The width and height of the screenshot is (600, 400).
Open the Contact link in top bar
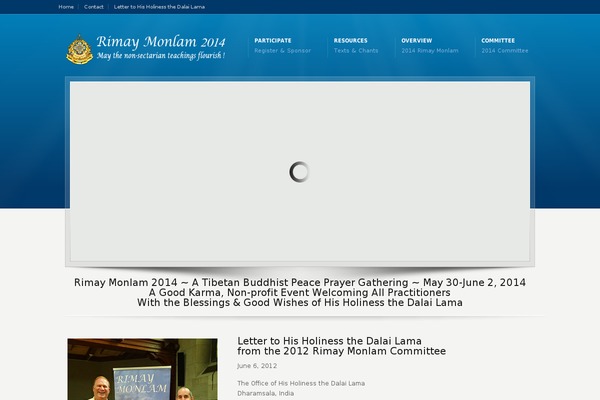(x=94, y=7)
